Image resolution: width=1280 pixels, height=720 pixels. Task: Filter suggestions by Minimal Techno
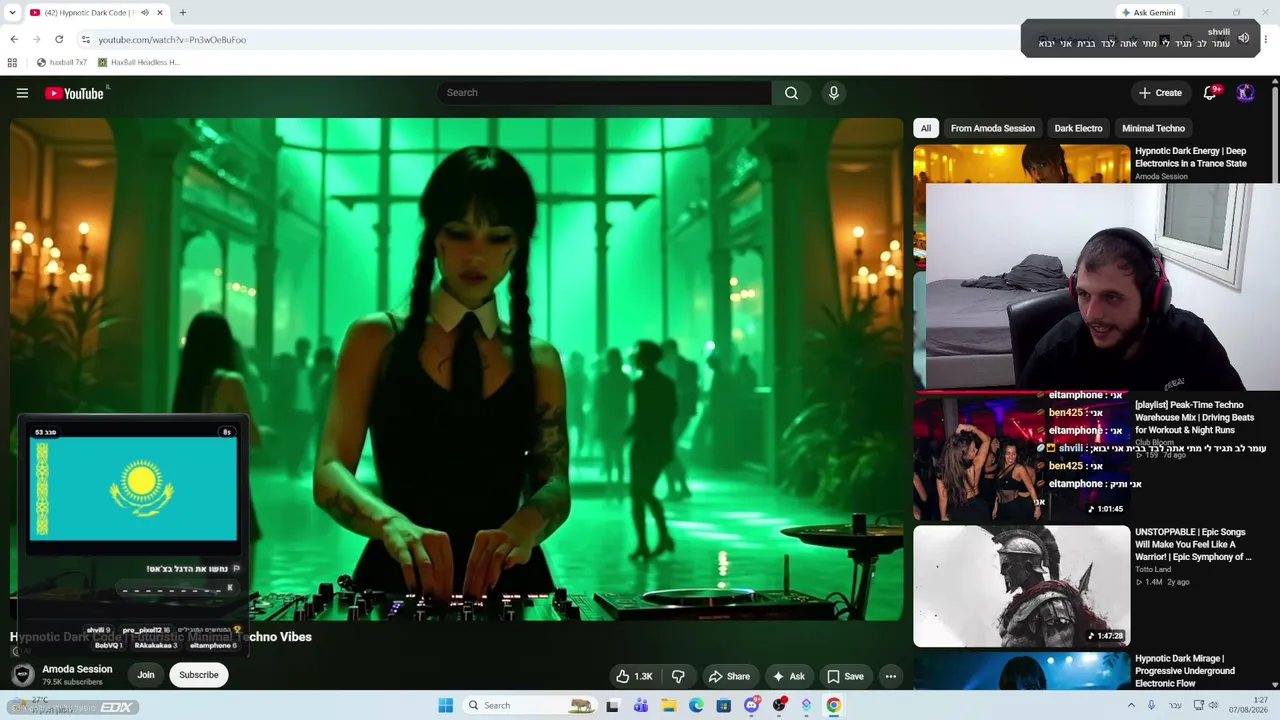[x=1153, y=128]
